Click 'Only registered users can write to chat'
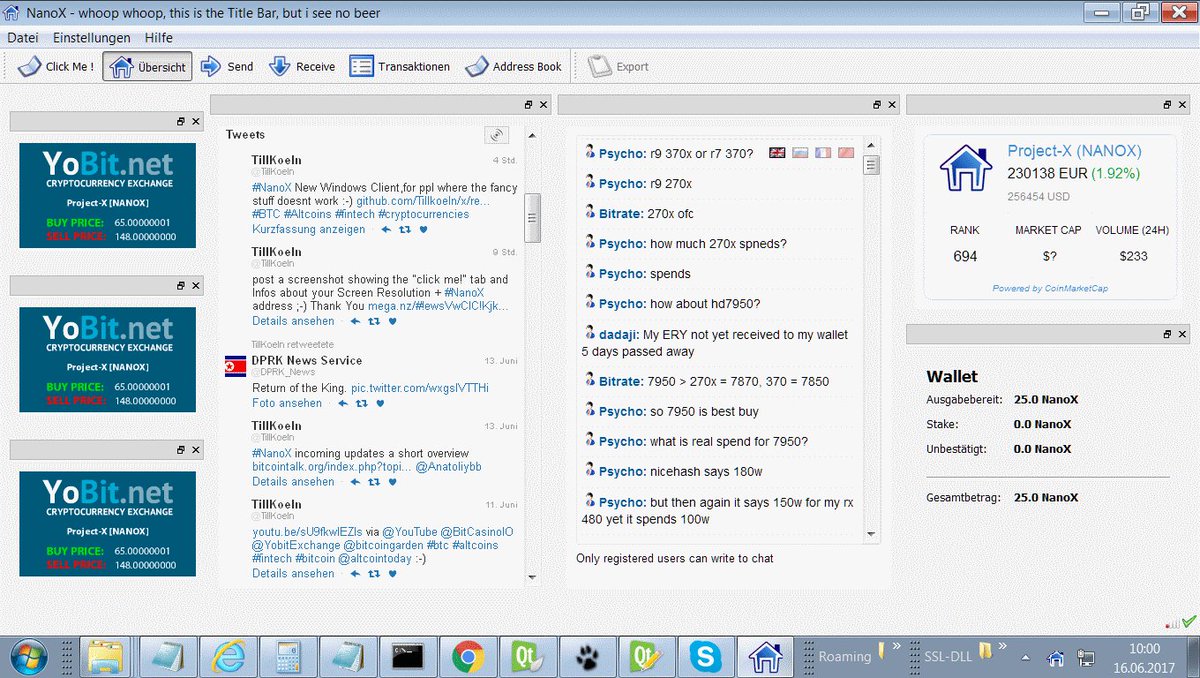The width and height of the screenshot is (1200, 678). coord(675,558)
